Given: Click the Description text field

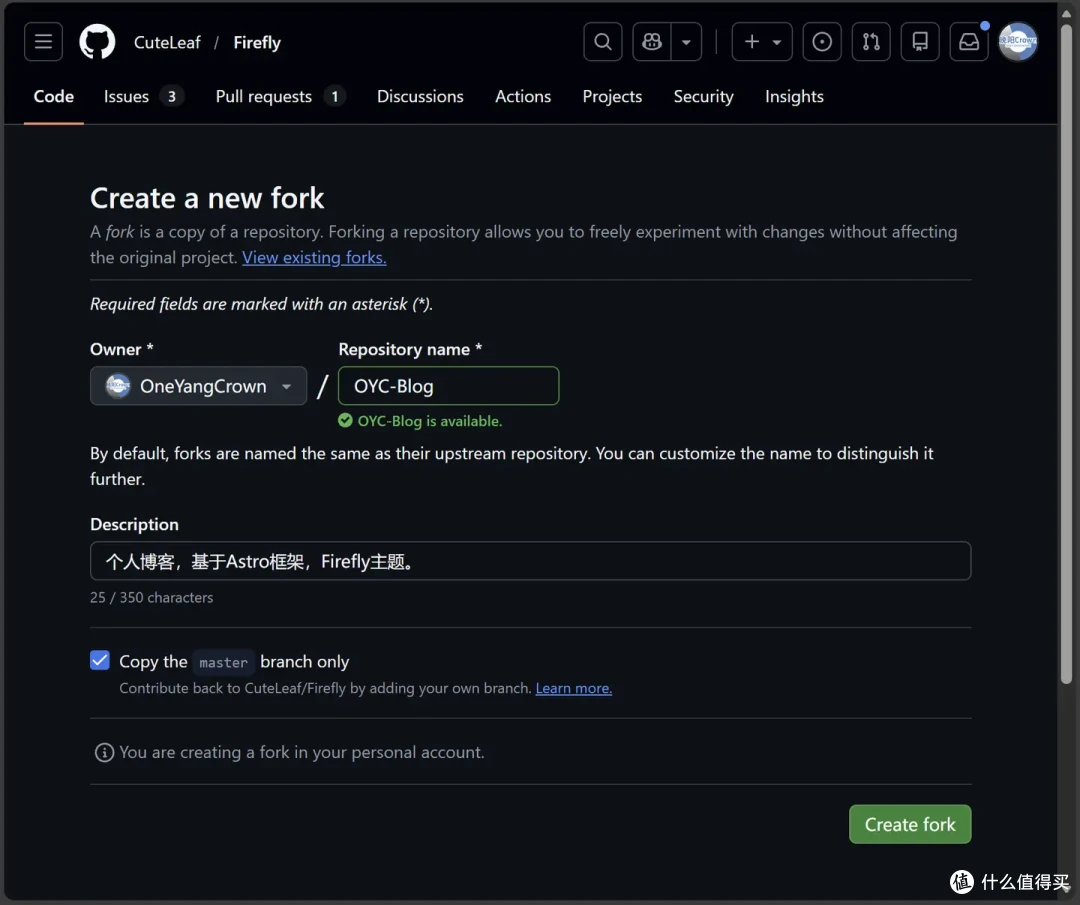Looking at the screenshot, I should point(530,561).
